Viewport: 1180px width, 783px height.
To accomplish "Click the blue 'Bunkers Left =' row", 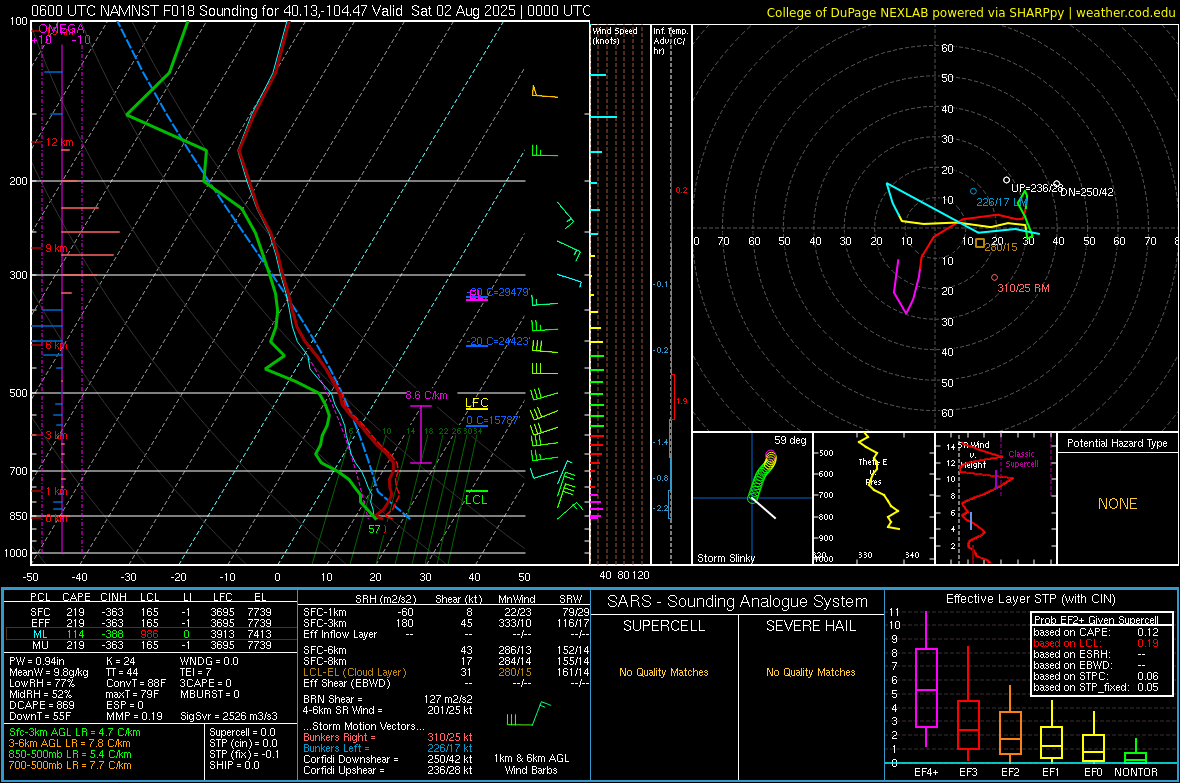I will (x=388, y=749).
